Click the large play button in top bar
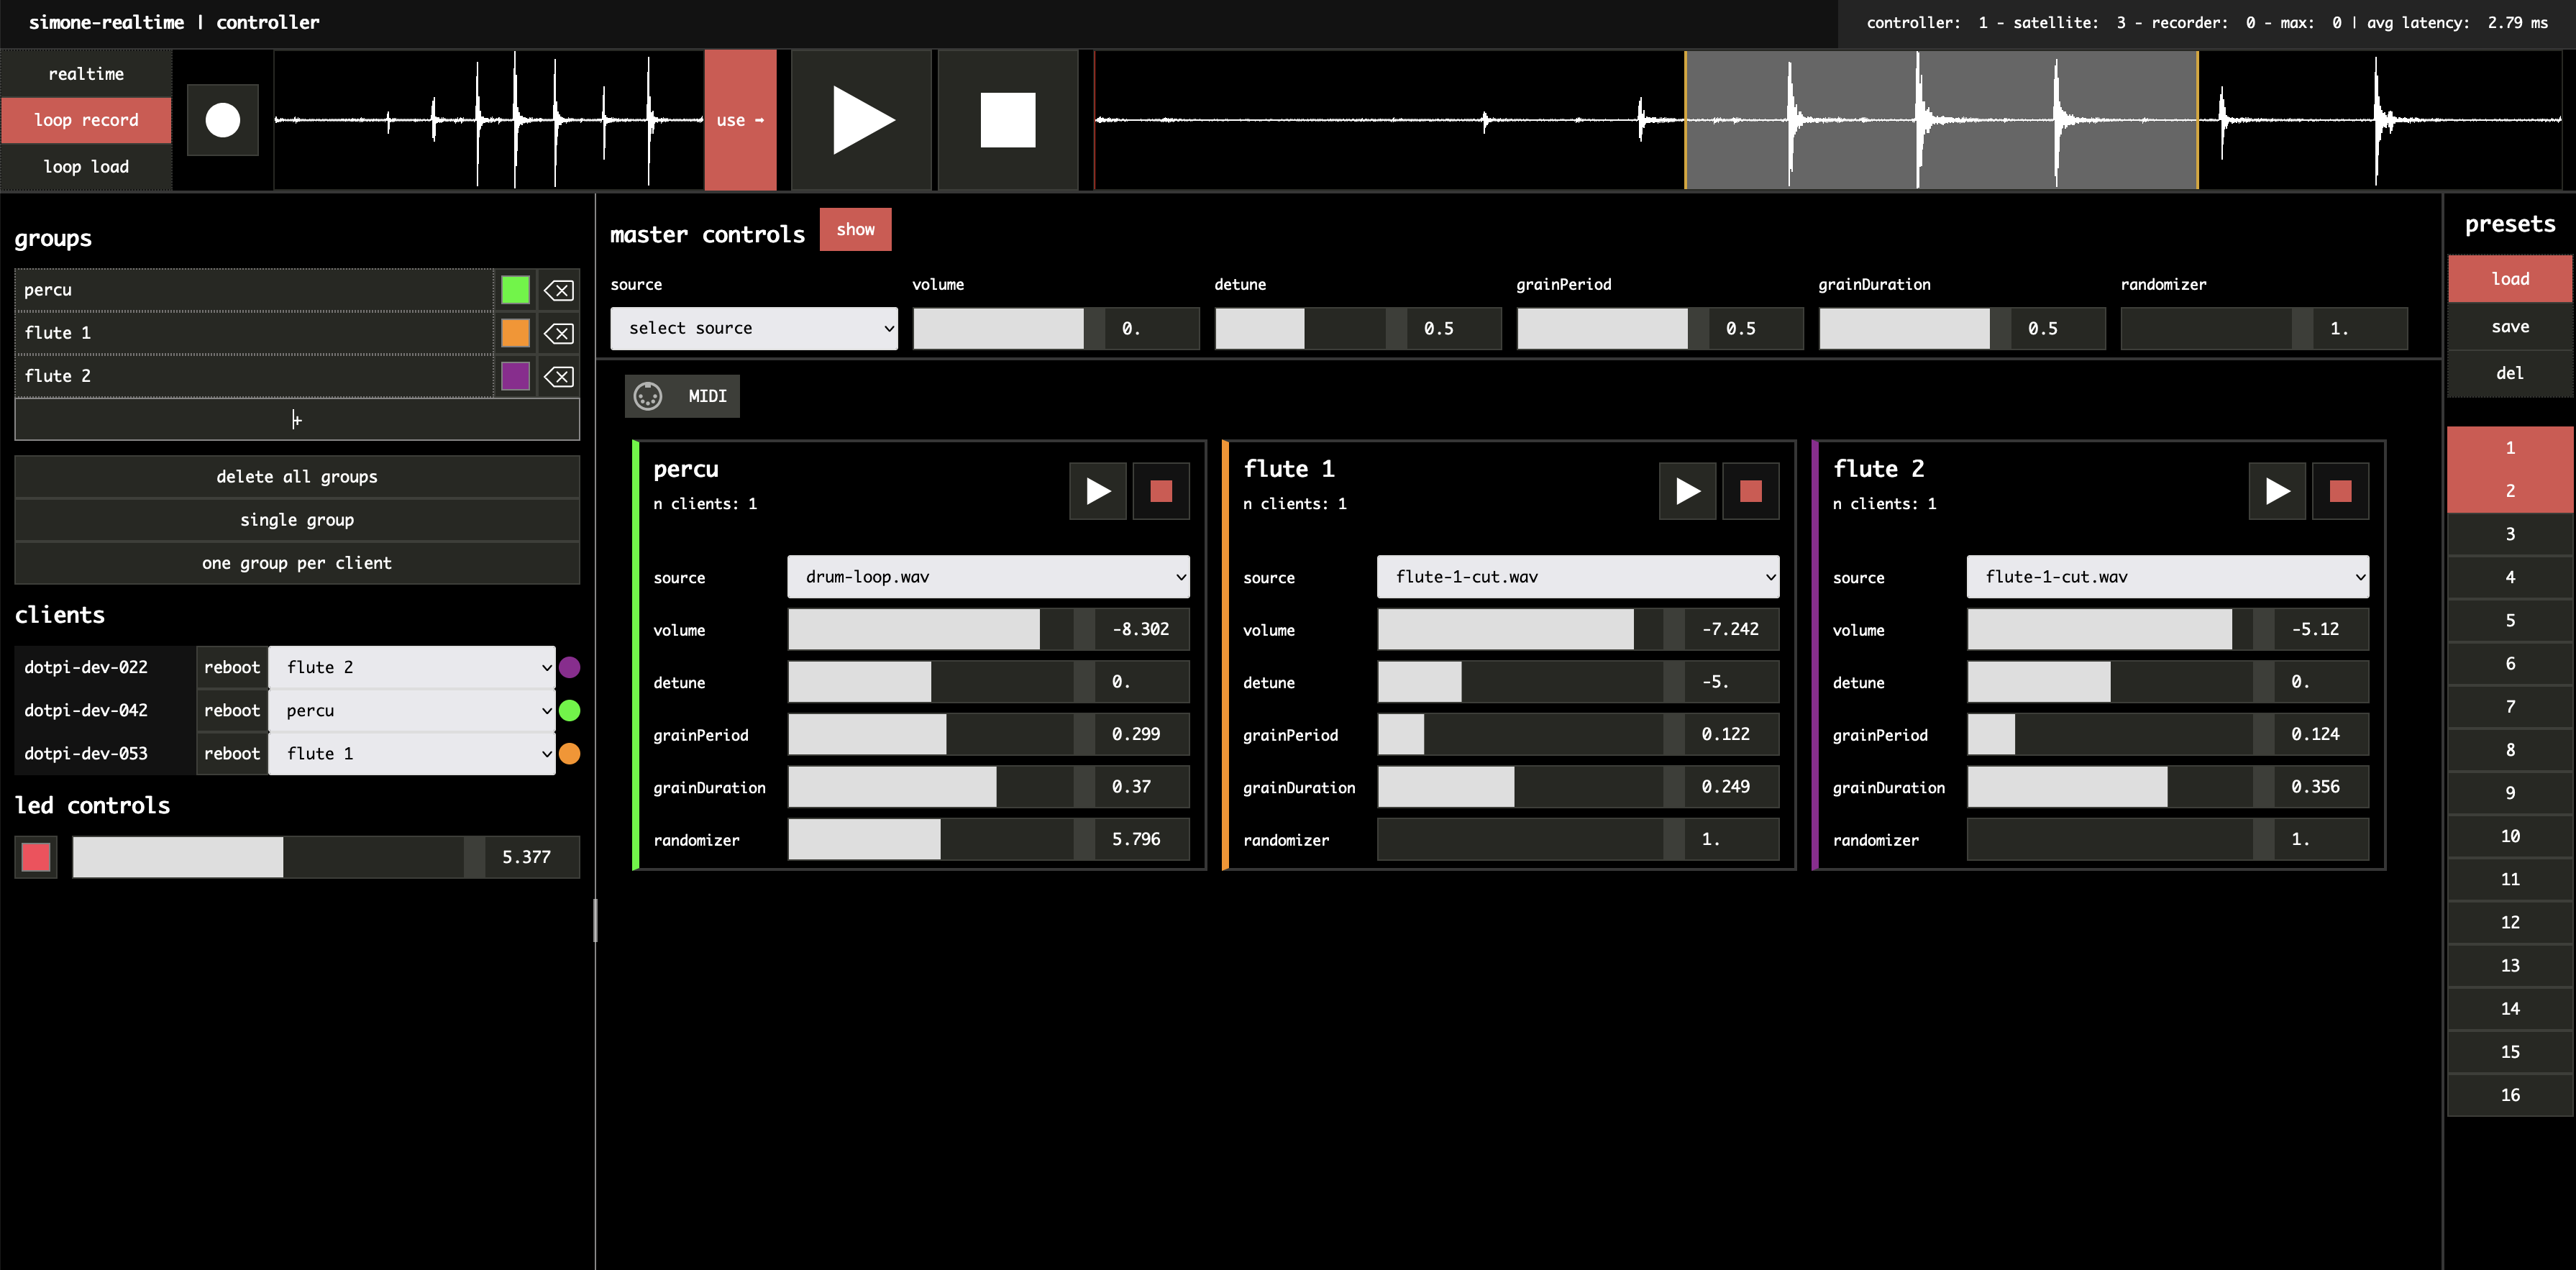The image size is (2576, 1270). [862, 120]
